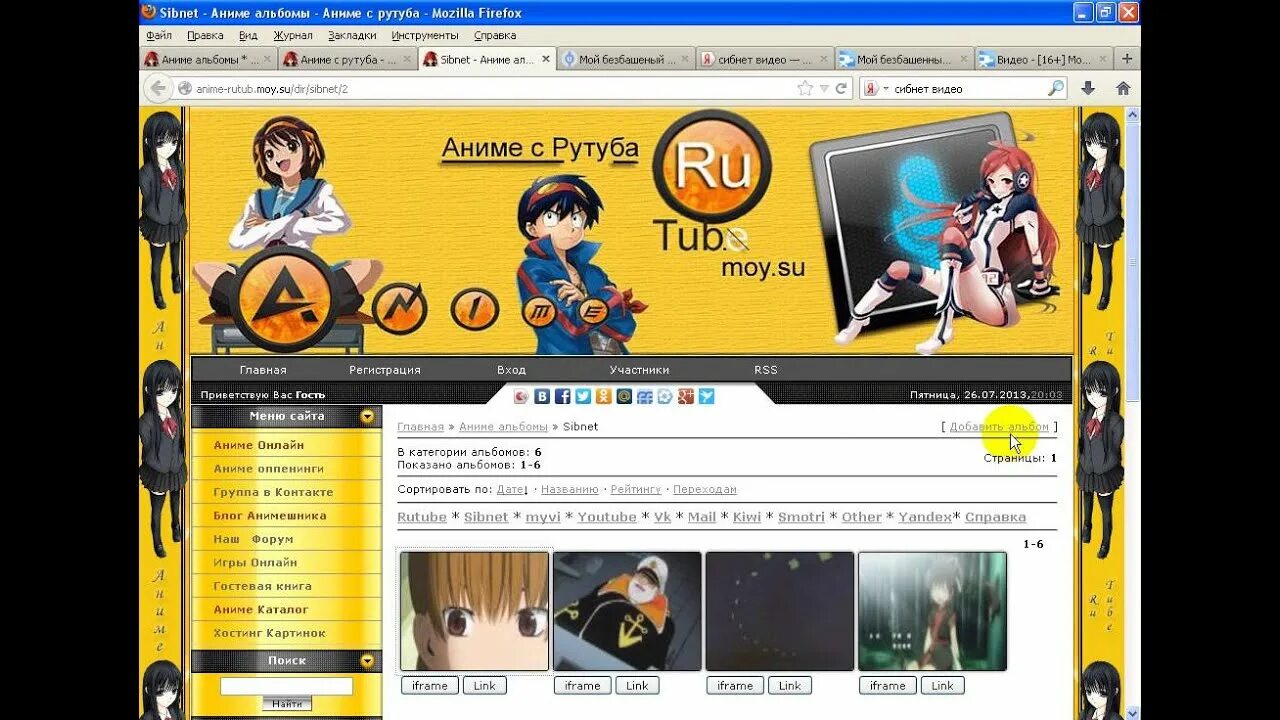Open the Downloads arrow icon
The image size is (1280, 720).
[1088, 88]
